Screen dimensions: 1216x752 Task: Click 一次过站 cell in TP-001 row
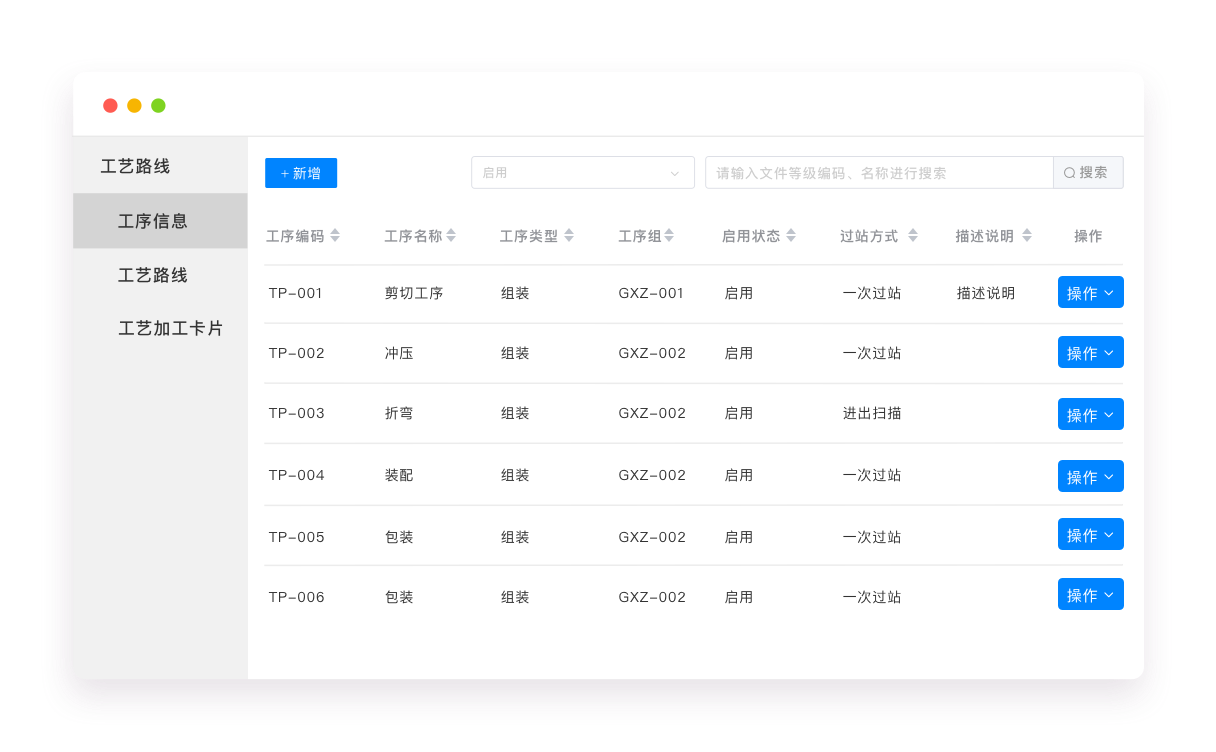coord(872,293)
